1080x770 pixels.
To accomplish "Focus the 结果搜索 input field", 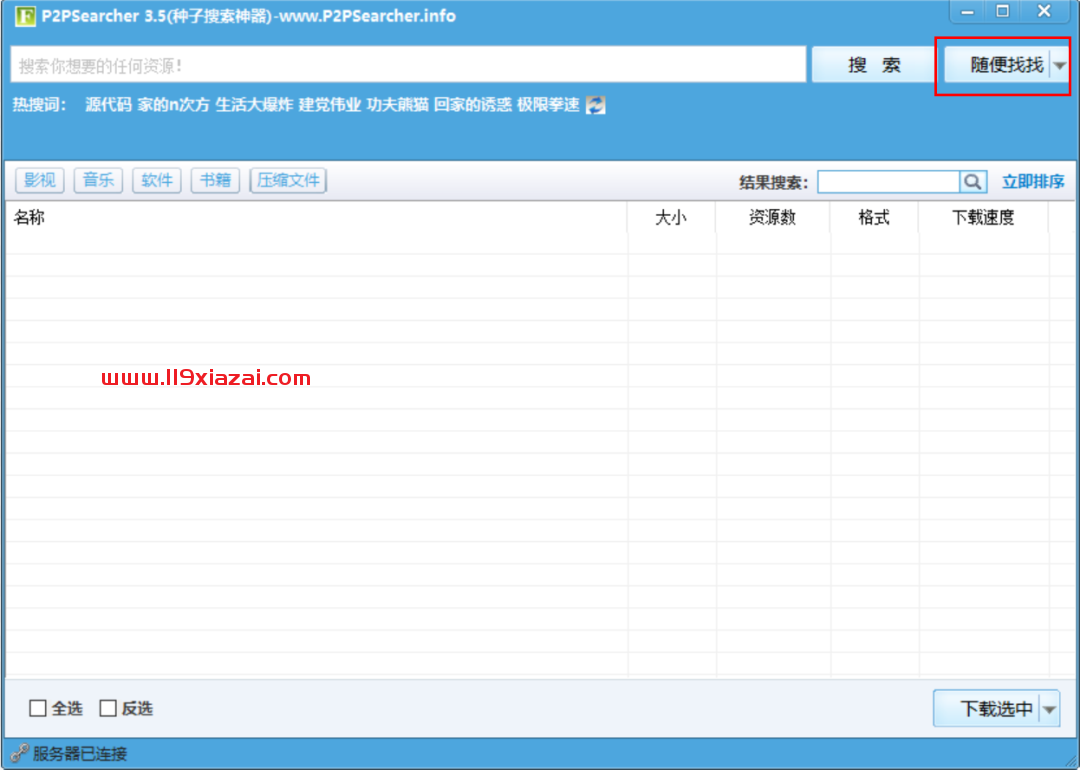I will coord(889,182).
